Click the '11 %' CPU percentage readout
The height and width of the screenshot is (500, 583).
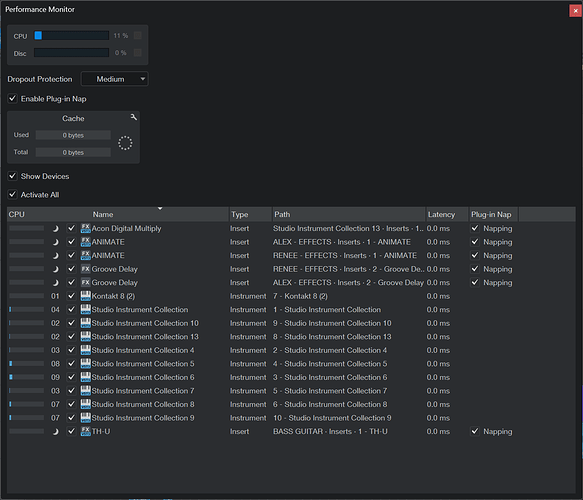click(120, 35)
